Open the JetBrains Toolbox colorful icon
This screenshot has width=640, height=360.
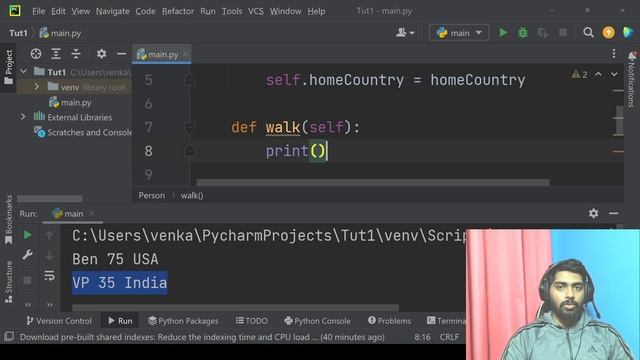[628, 33]
